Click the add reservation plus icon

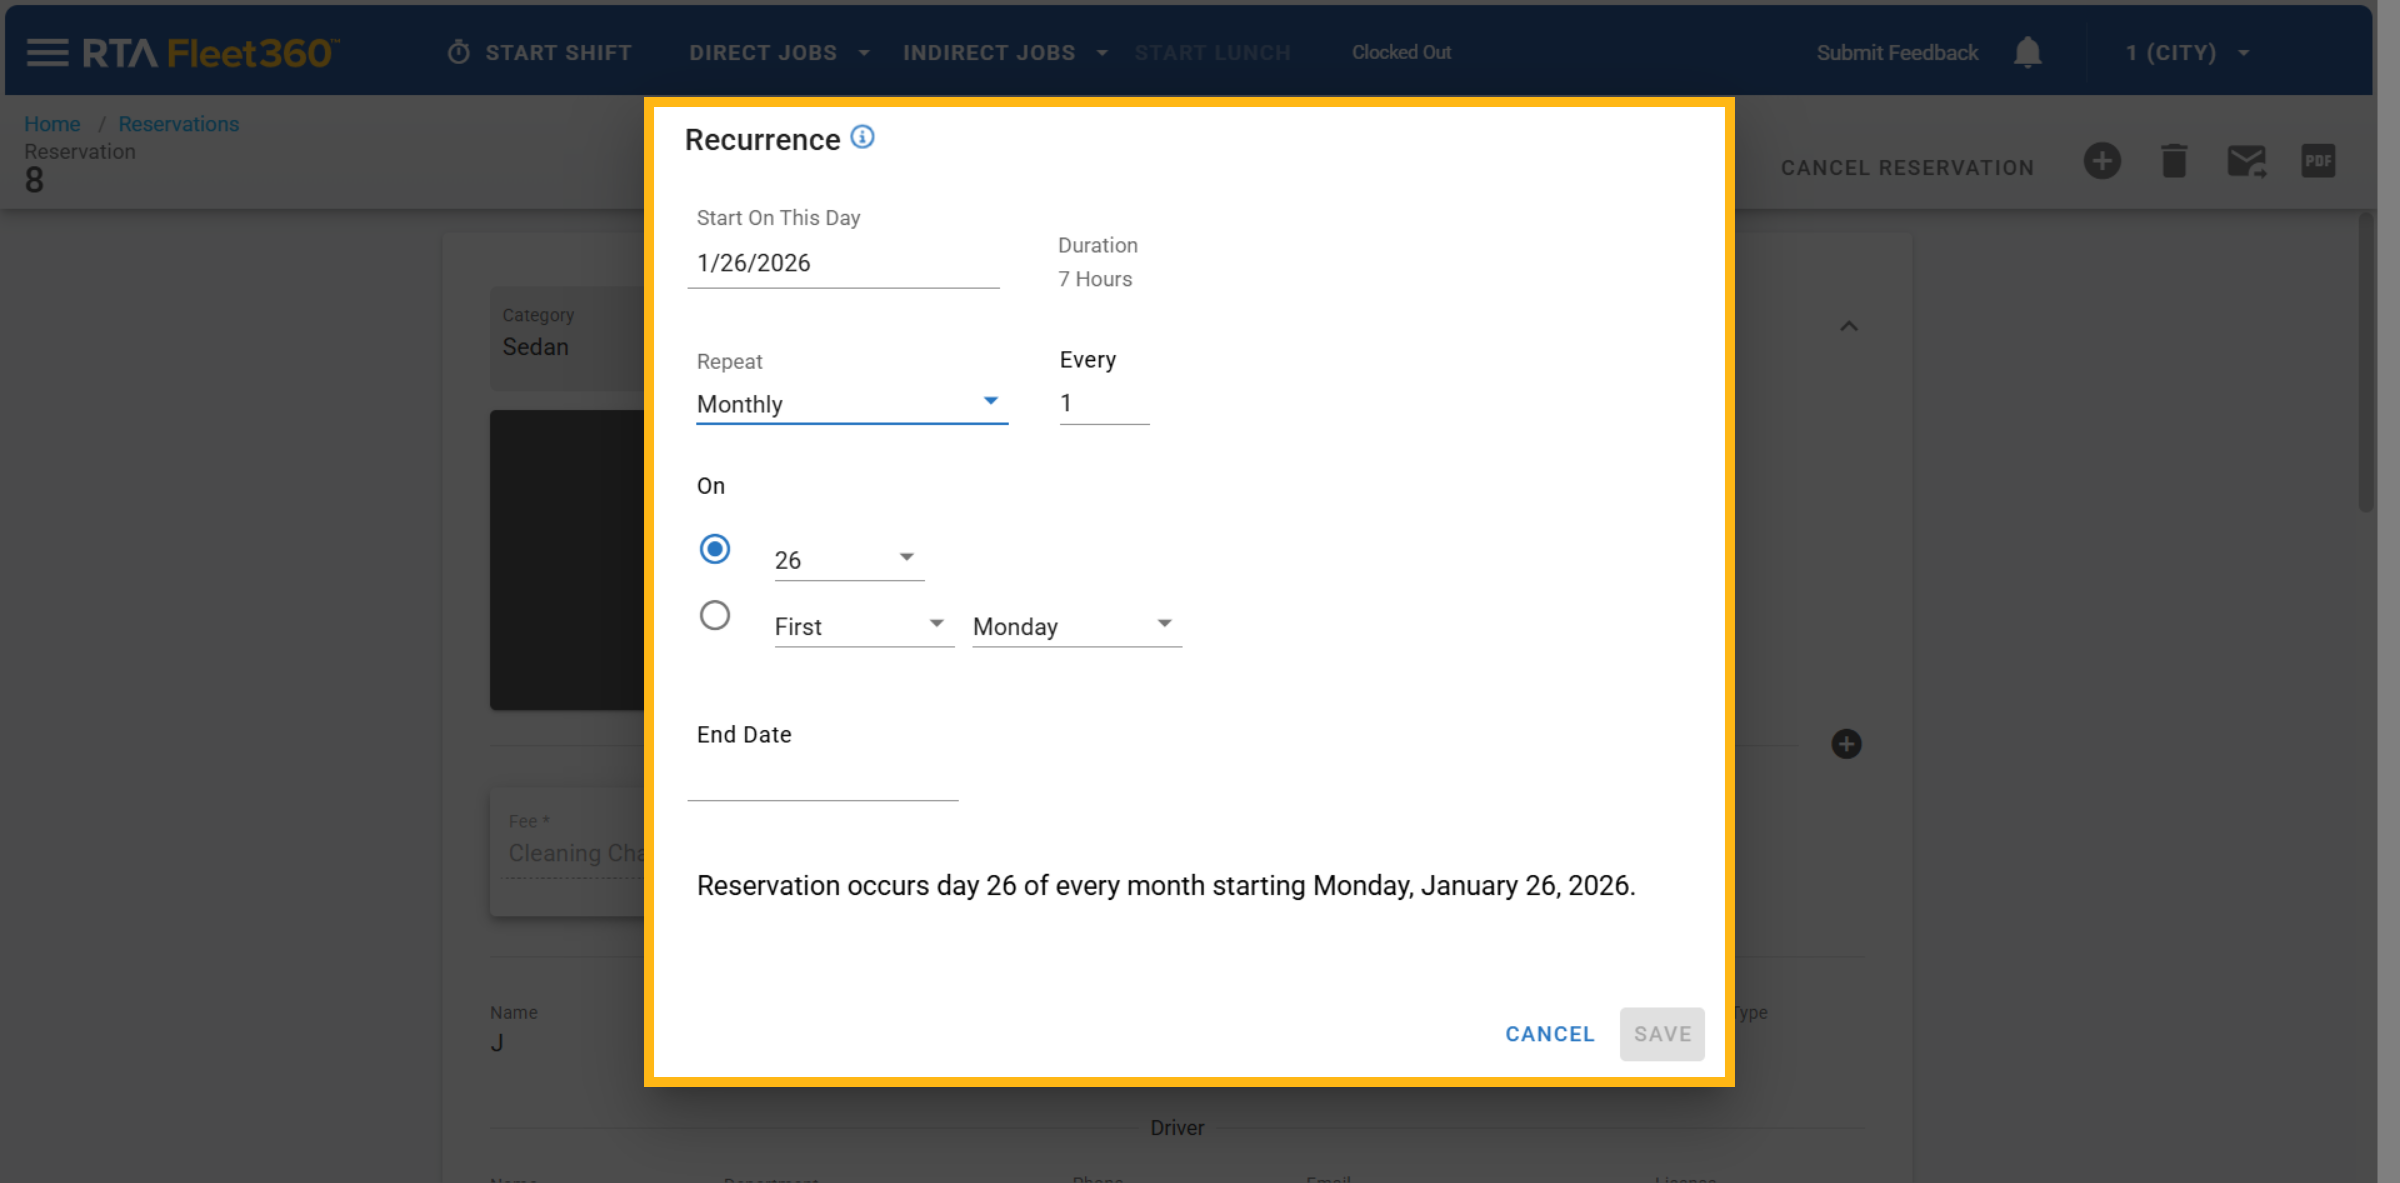pos(2102,161)
